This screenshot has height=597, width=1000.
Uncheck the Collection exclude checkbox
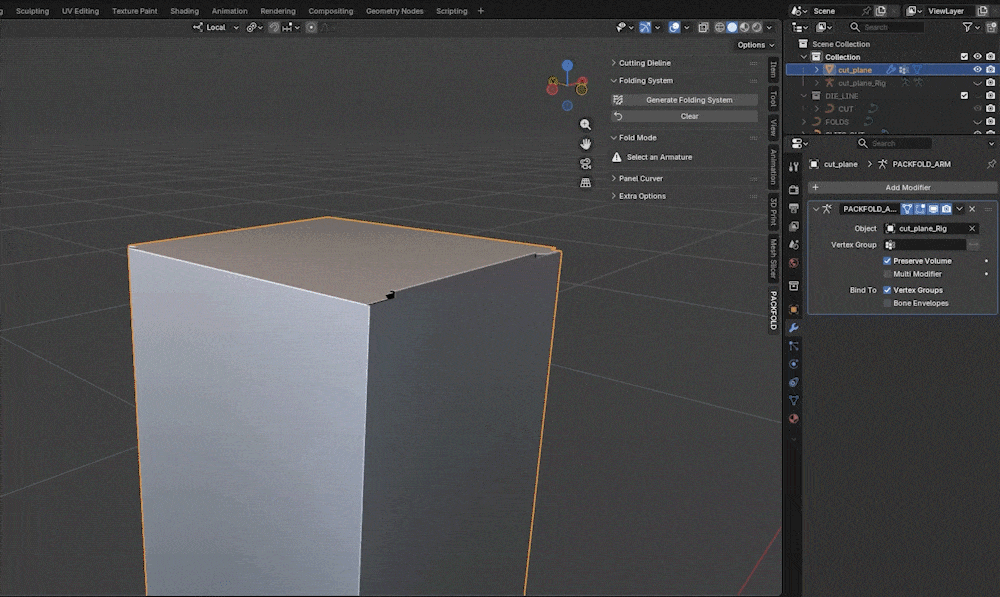pyautogui.click(x=964, y=57)
